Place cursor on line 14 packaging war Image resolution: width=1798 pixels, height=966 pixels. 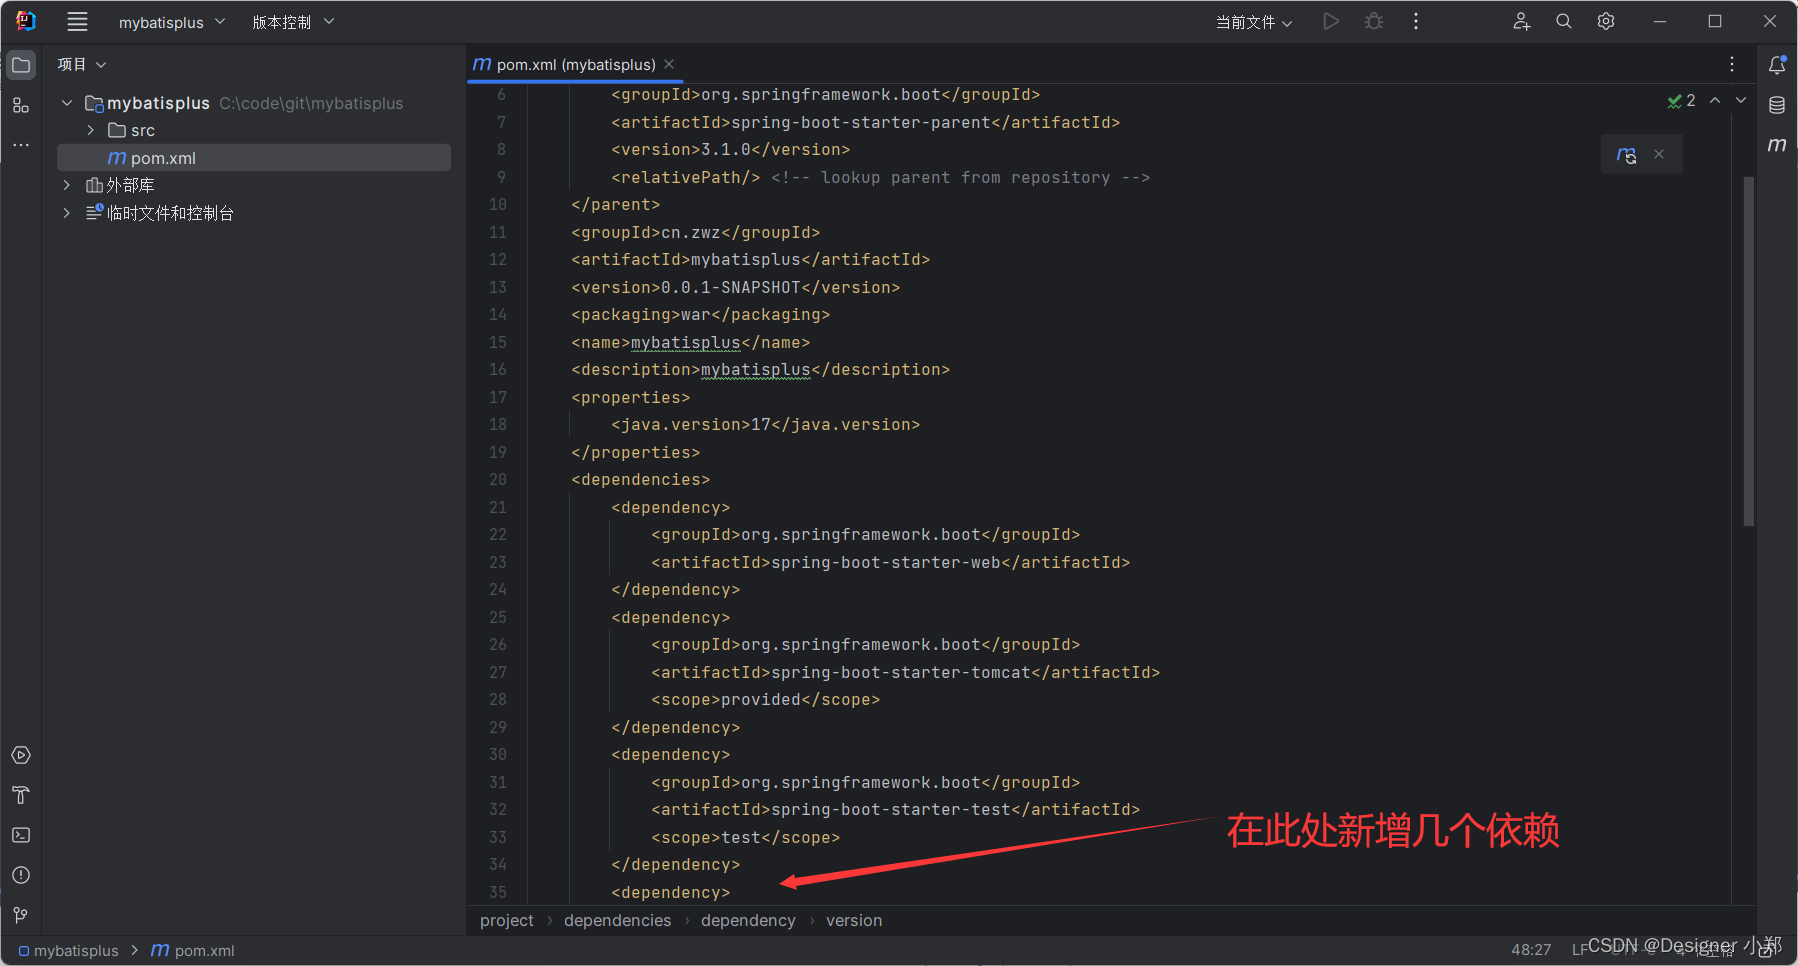[x=700, y=315]
